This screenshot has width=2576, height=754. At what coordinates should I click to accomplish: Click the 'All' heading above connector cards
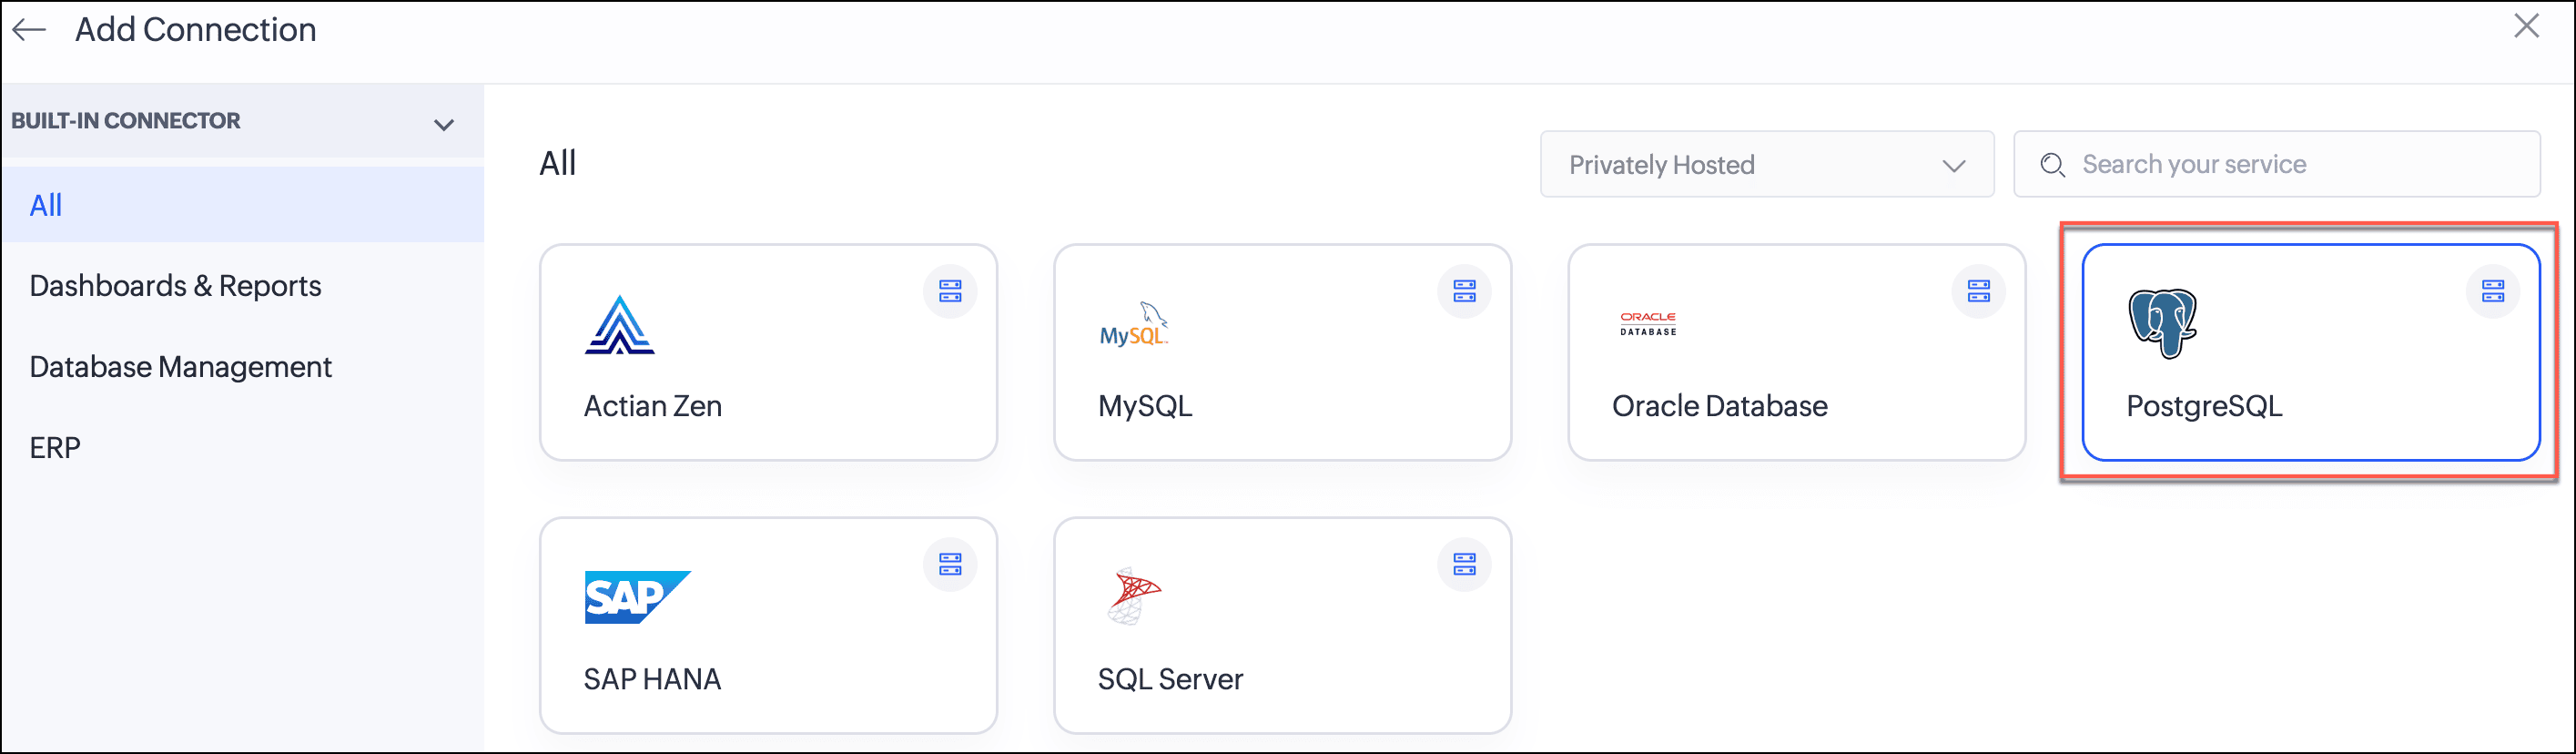tap(558, 163)
